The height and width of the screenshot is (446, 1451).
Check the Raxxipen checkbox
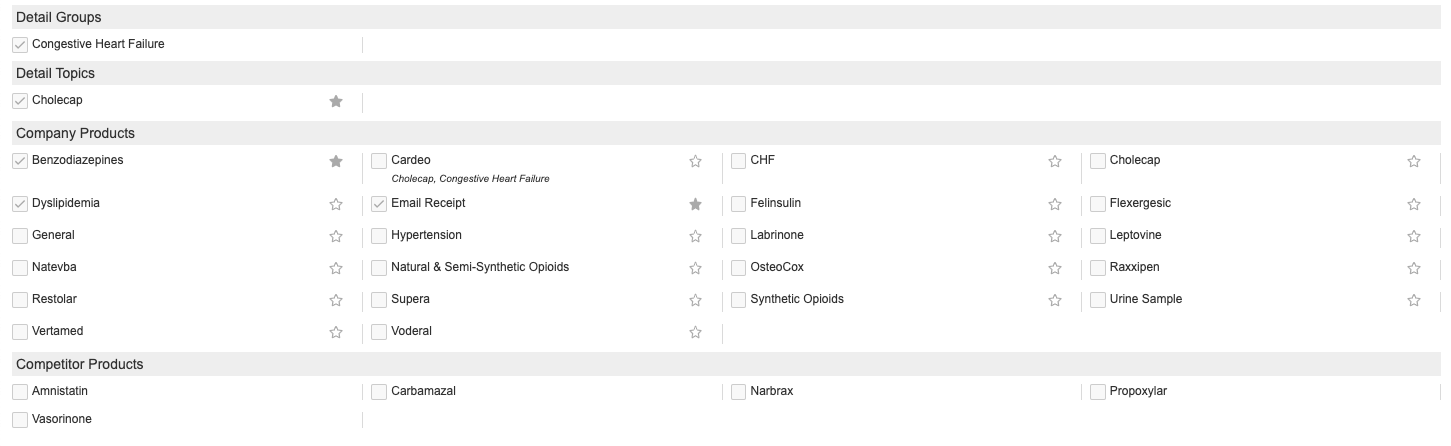tap(1098, 268)
